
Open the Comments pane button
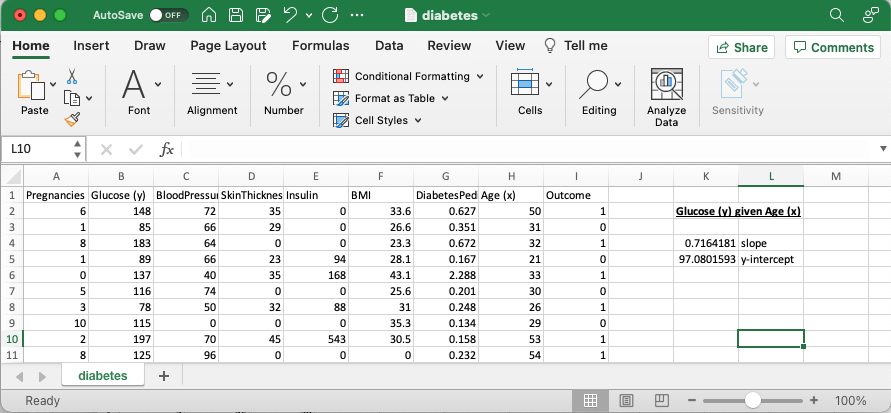(831, 47)
